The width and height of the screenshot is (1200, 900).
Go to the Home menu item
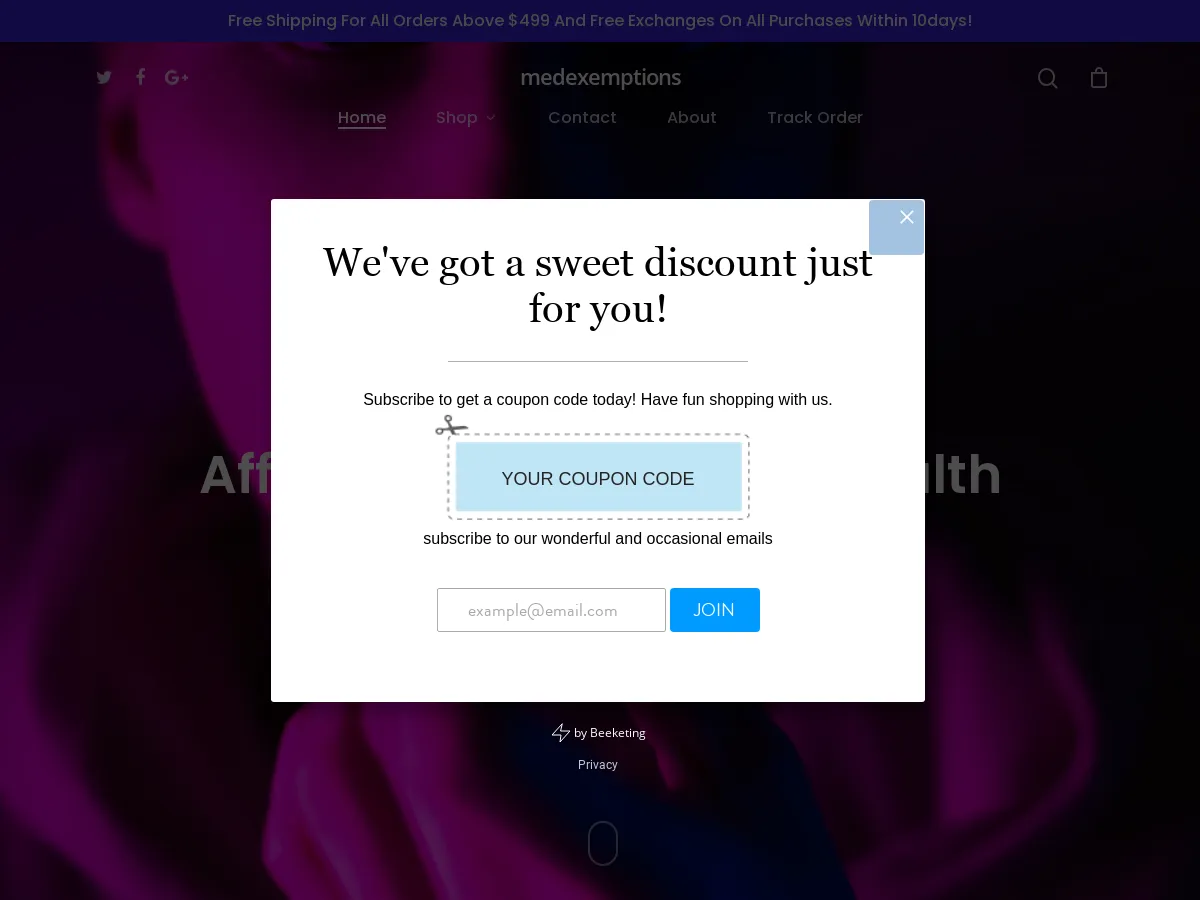362,117
